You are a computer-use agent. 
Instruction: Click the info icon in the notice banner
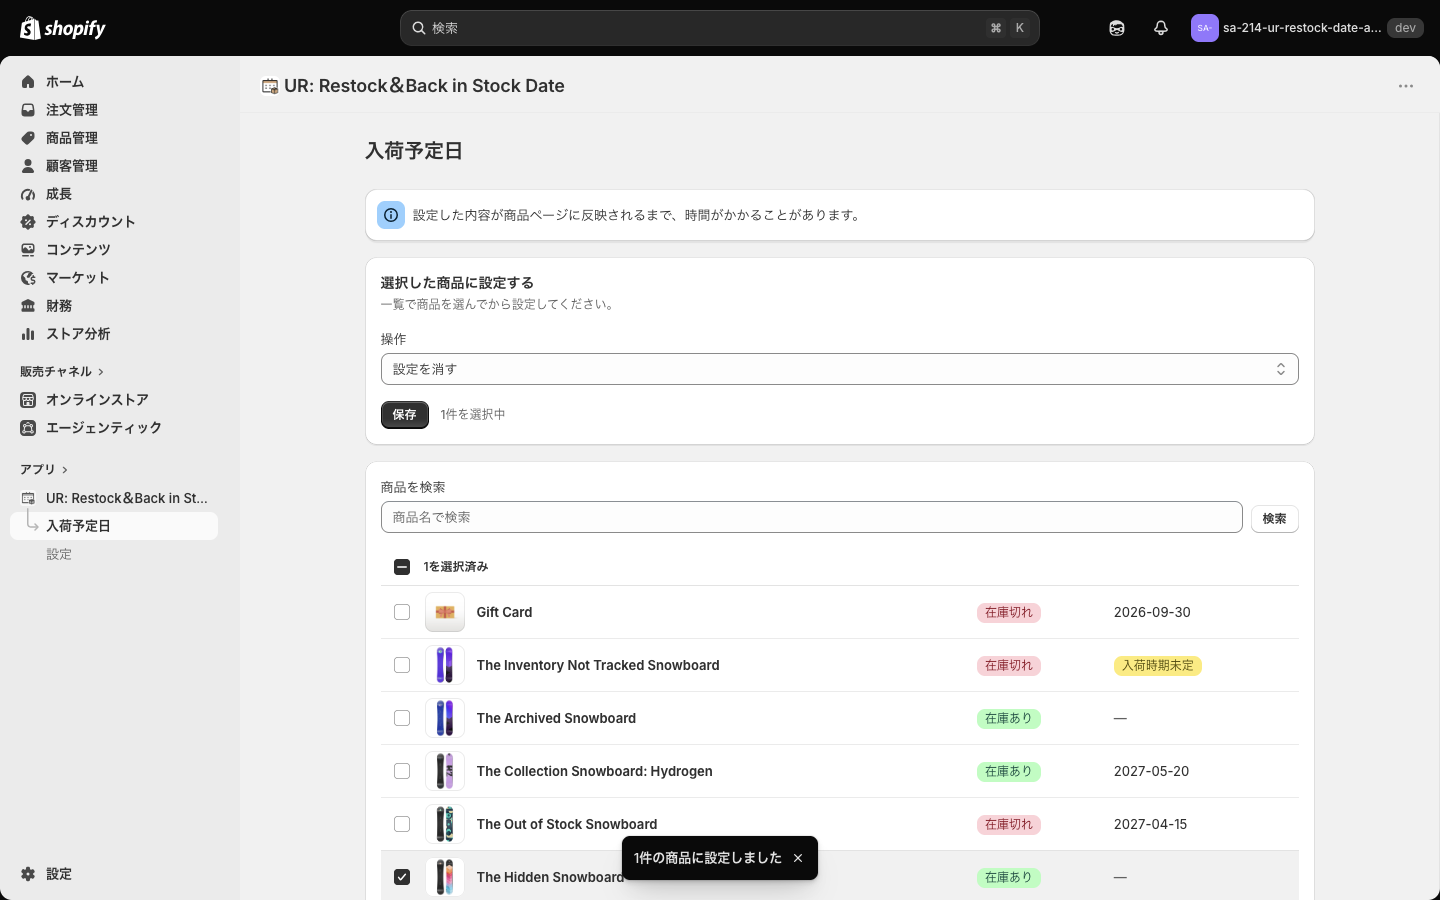tap(391, 215)
